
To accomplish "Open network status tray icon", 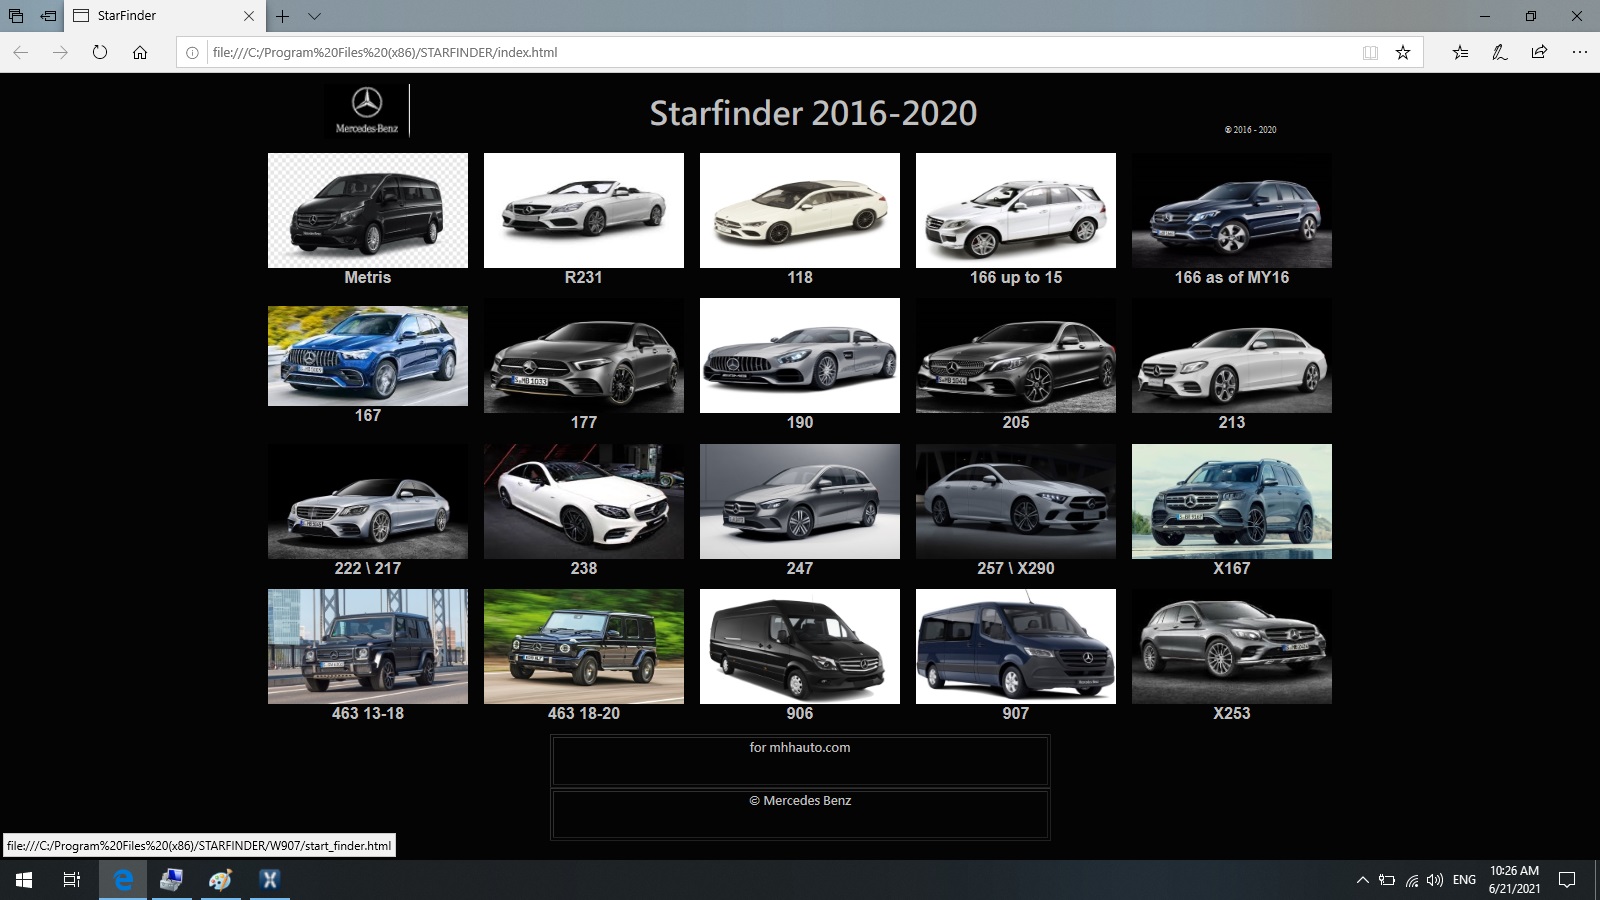I will point(1411,880).
